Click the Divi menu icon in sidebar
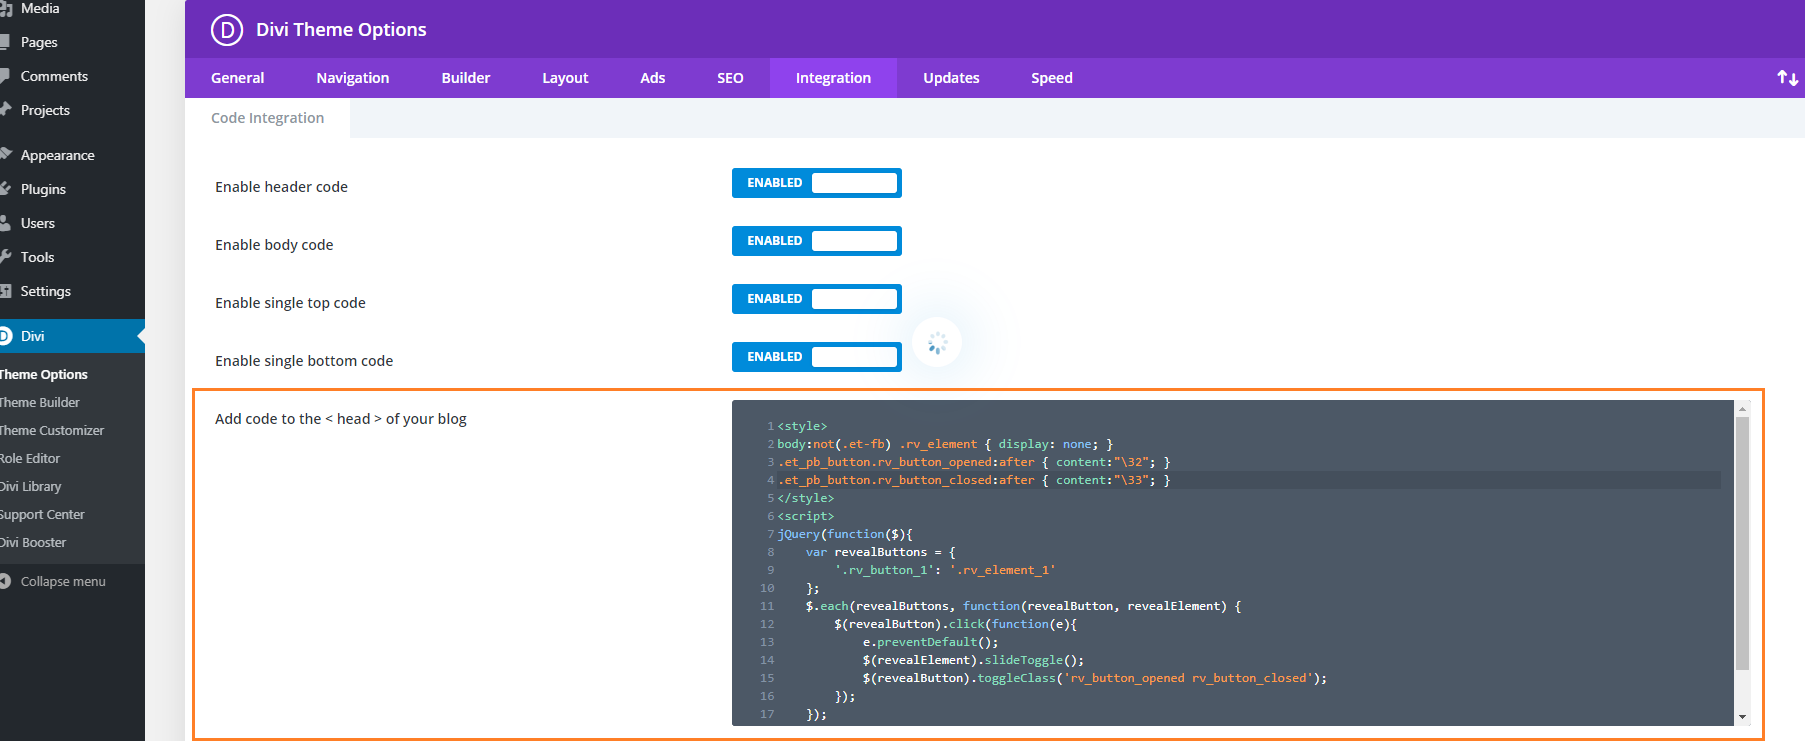This screenshot has width=1805, height=741. (5, 336)
